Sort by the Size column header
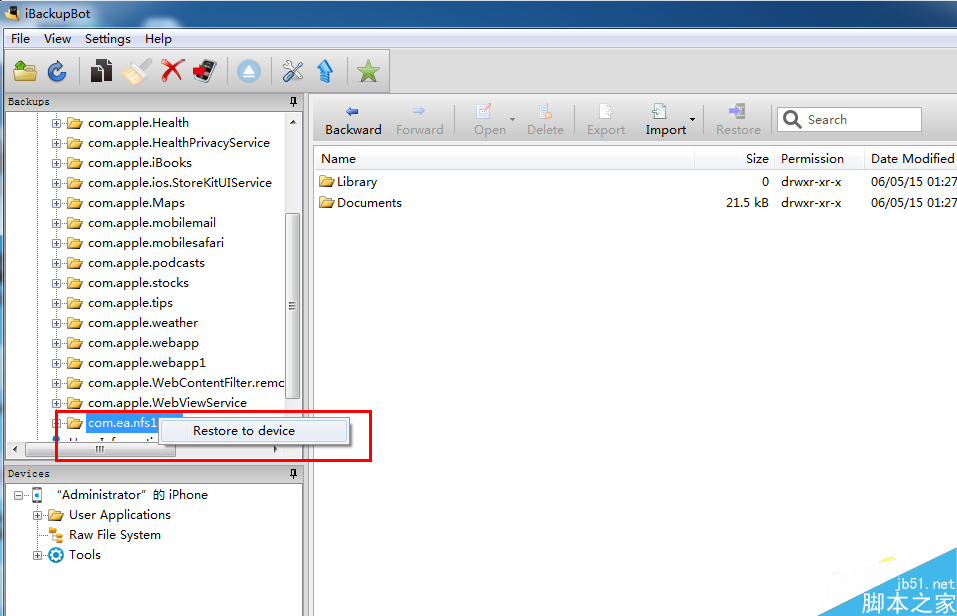The image size is (957, 616). coord(735,159)
